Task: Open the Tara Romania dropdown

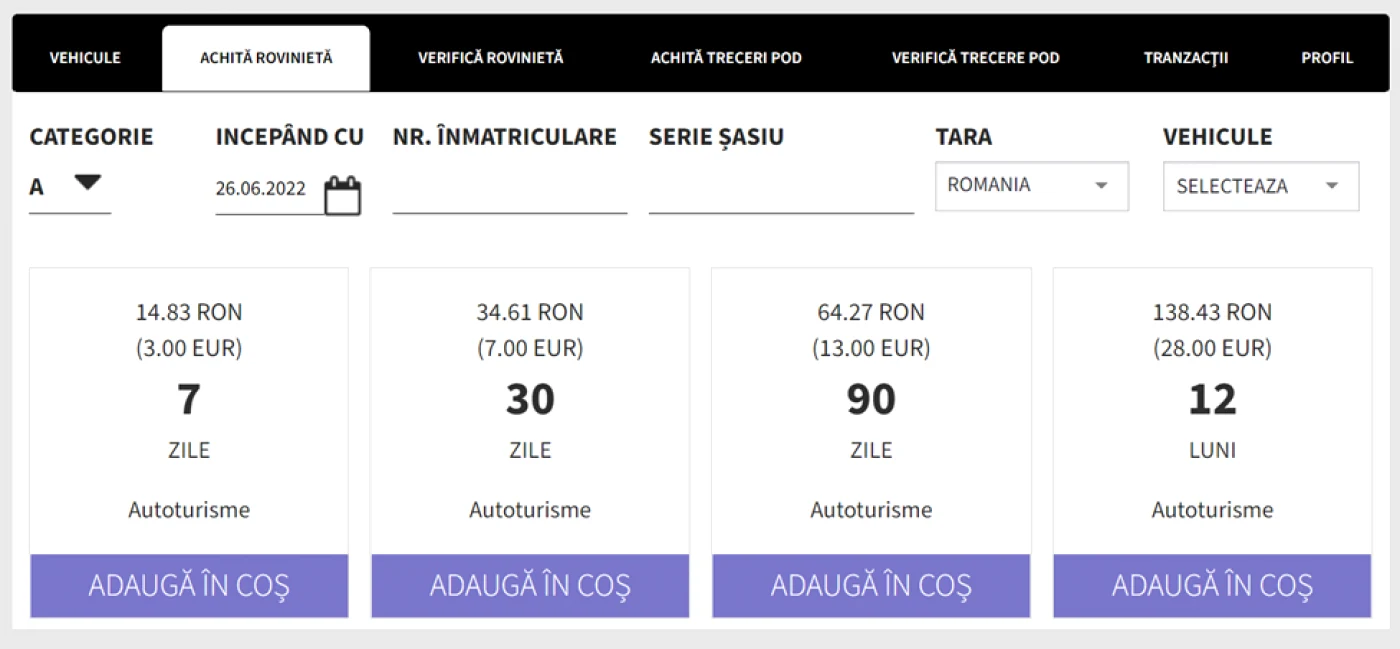Action: (1031, 186)
